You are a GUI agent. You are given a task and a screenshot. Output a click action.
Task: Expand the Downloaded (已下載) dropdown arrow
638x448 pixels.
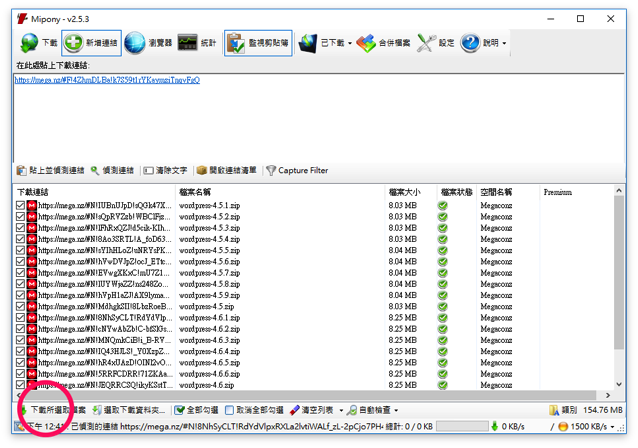(350, 44)
